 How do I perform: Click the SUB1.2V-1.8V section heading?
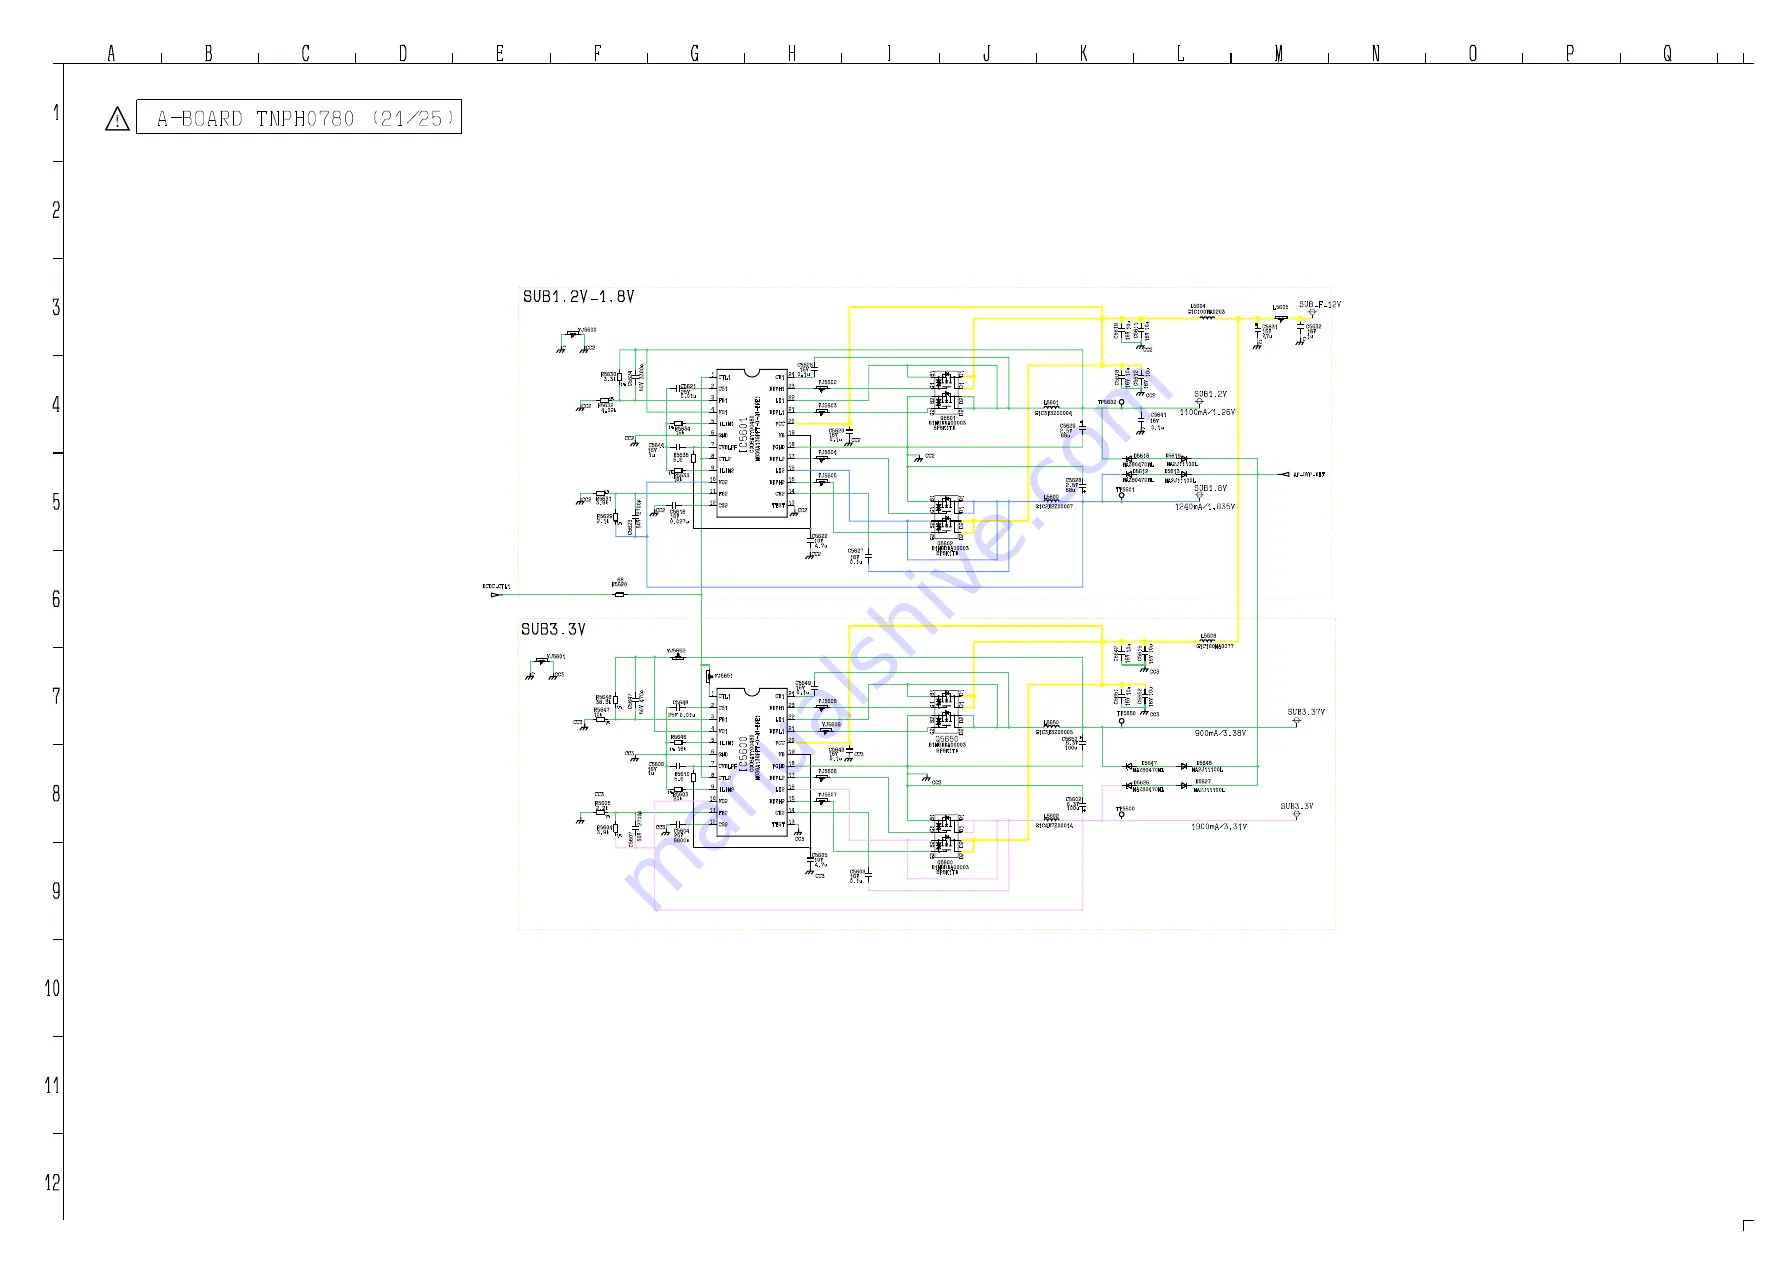[578, 297]
